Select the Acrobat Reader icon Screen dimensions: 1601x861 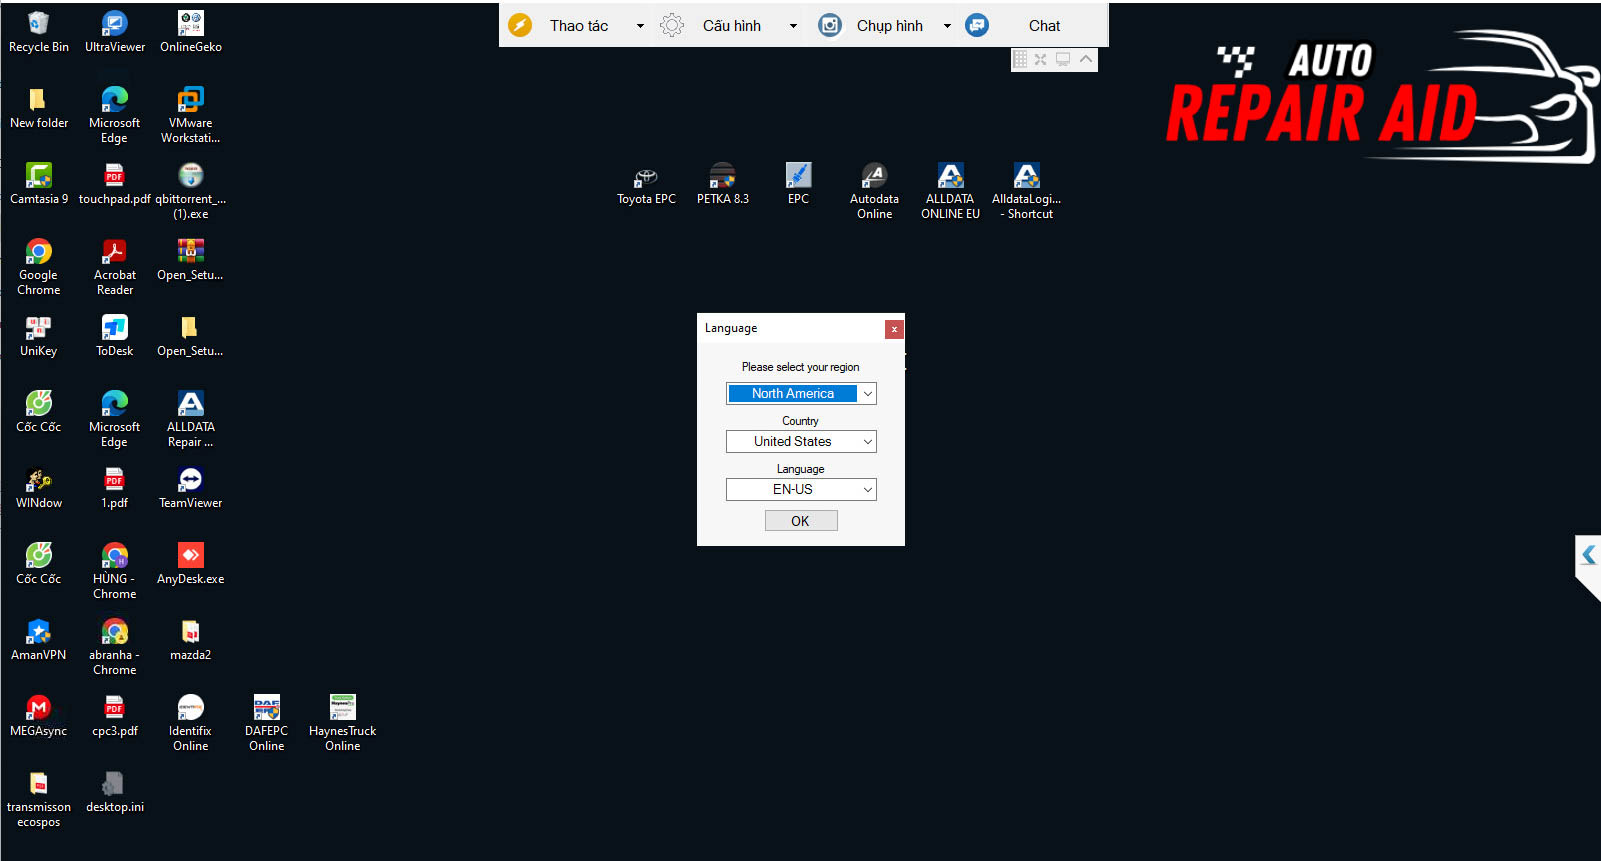tap(115, 267)
